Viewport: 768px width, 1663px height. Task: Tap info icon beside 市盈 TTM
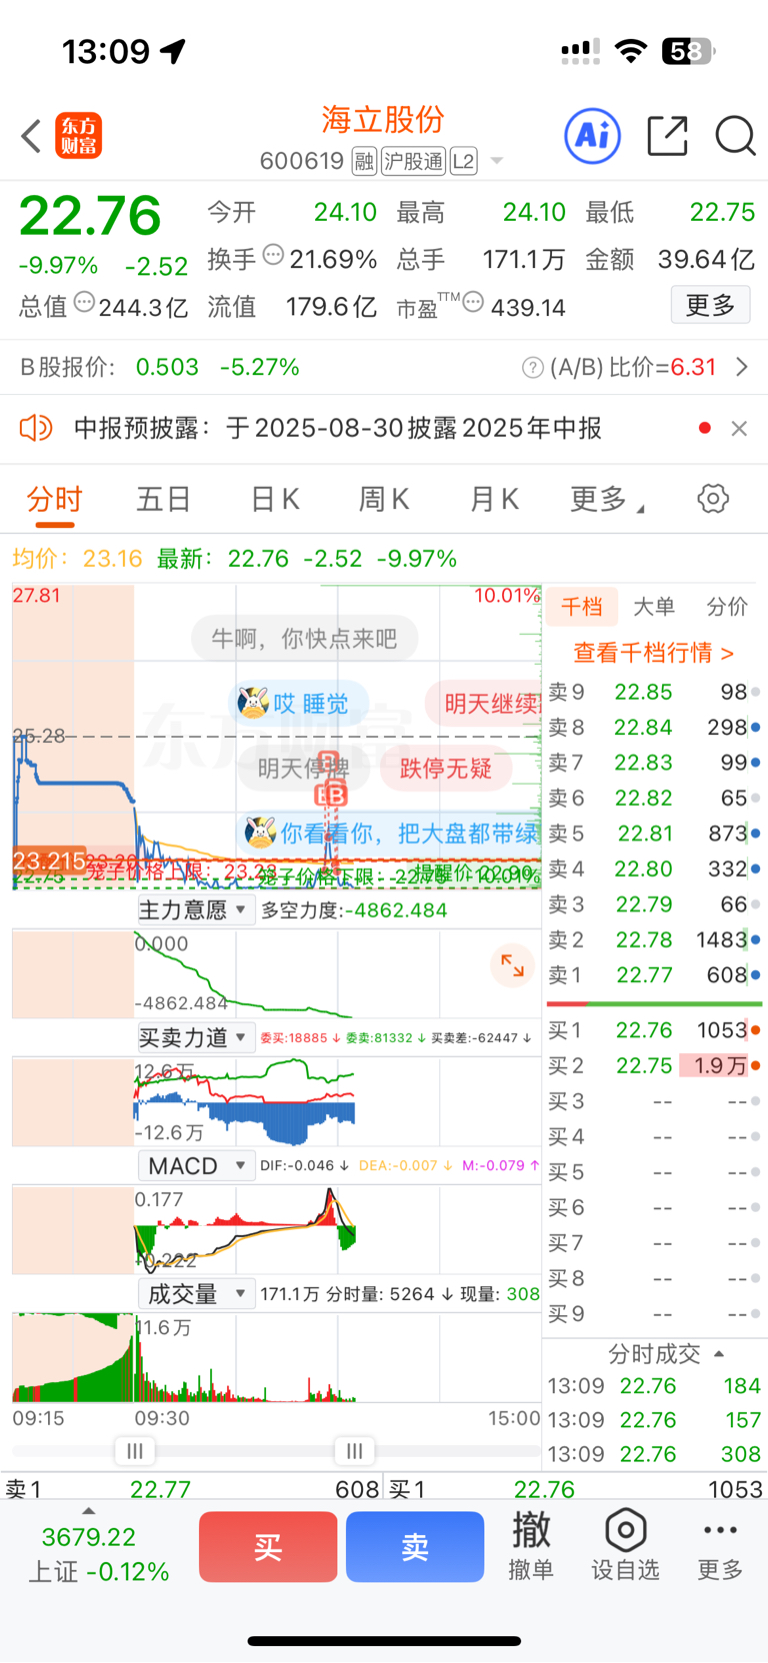(473, 303)
